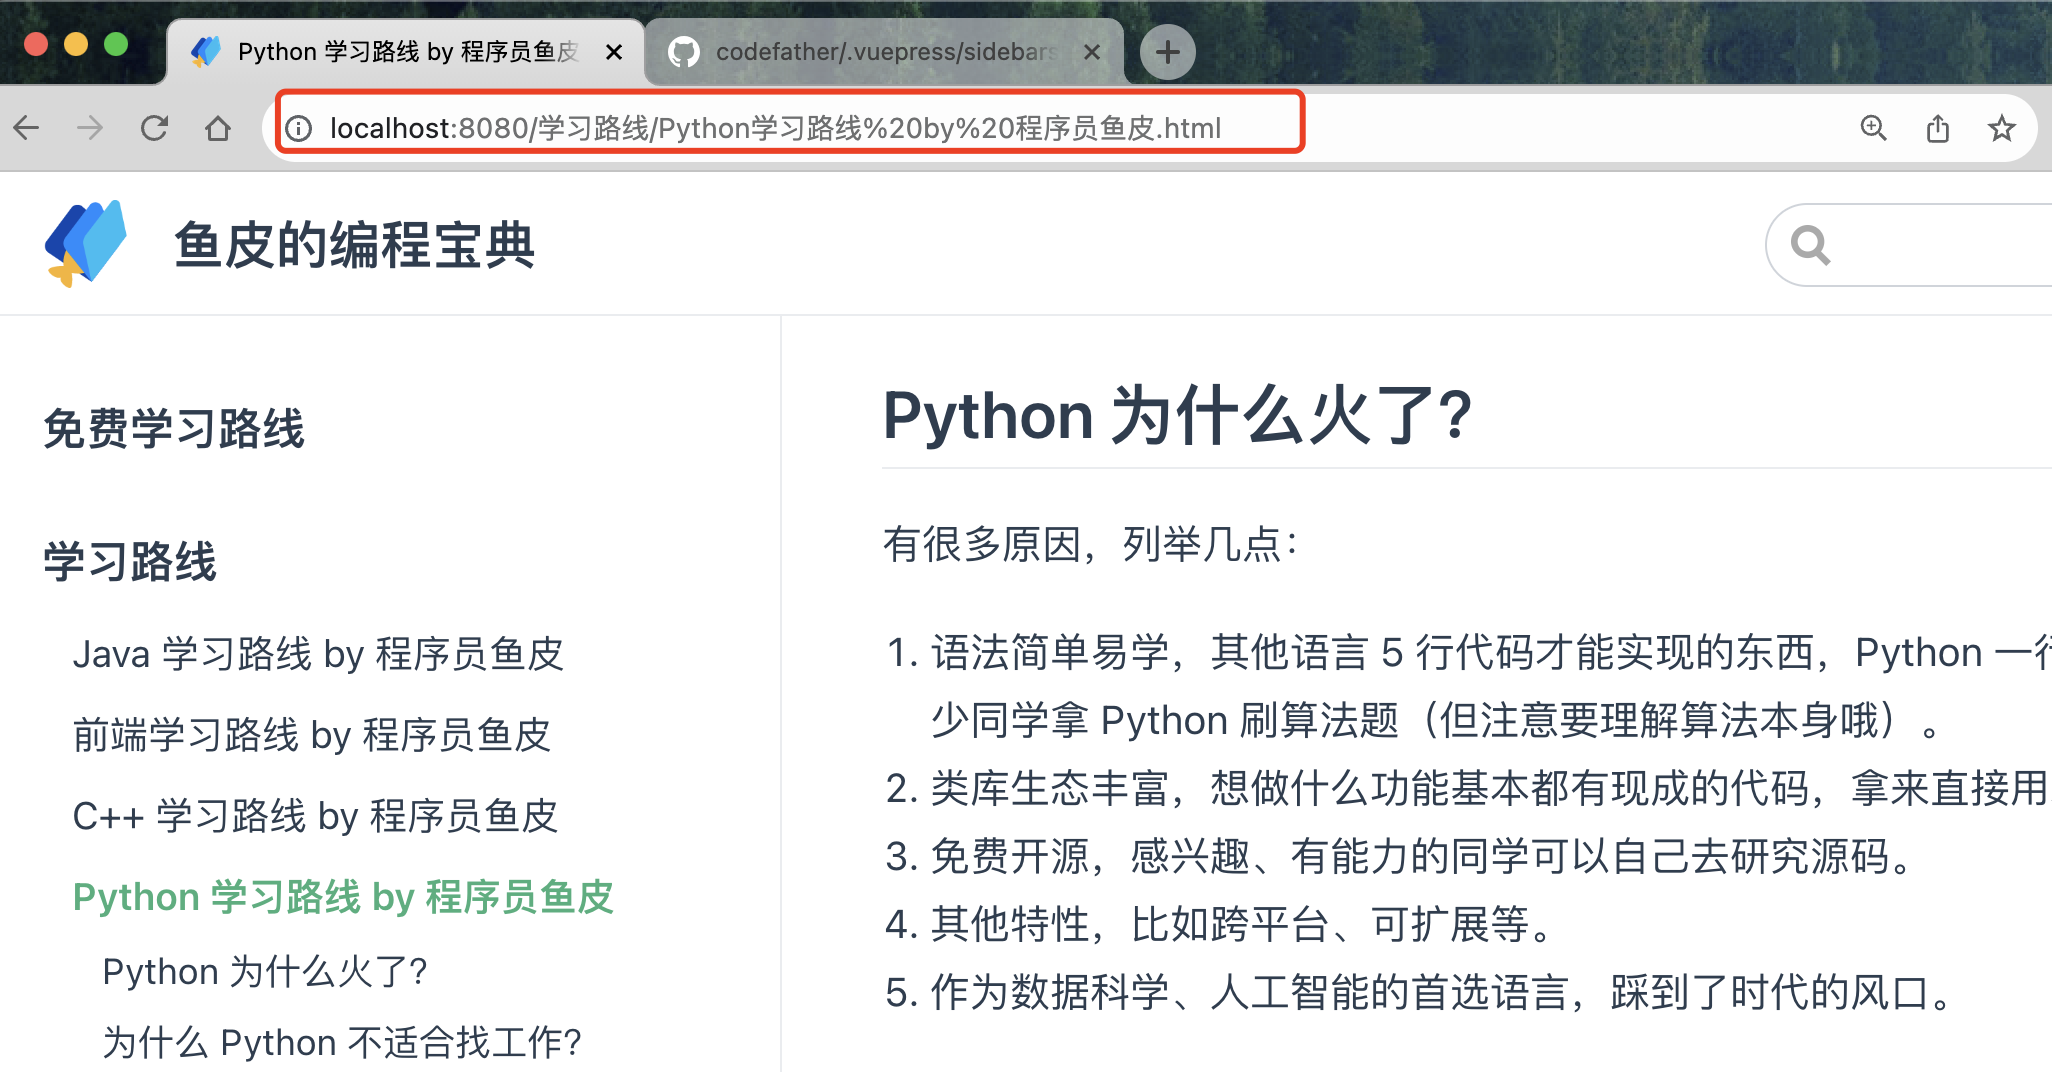Bookmark this page with the star icon
The height and width of the screenshot is (1072, 2052).
(2001, 128)
